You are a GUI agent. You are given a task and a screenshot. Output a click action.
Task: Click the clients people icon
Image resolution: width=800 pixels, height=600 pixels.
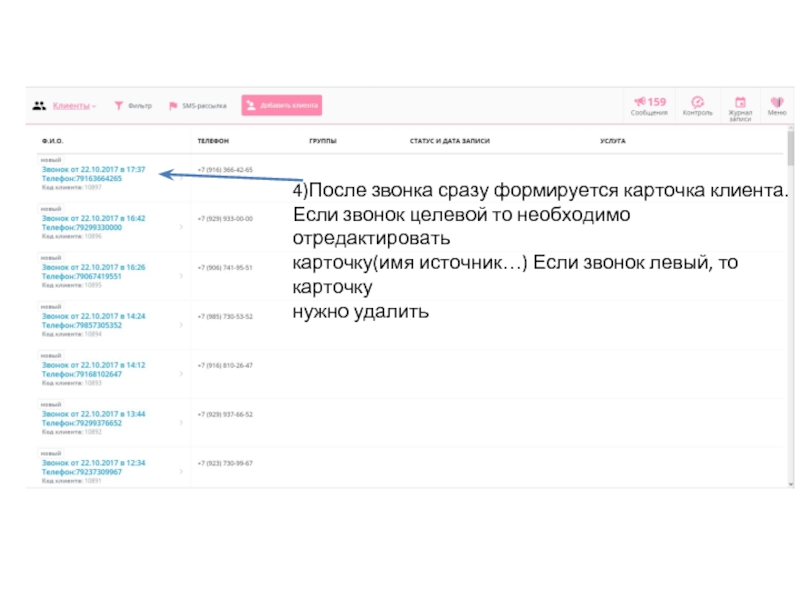tap(39, 106)
